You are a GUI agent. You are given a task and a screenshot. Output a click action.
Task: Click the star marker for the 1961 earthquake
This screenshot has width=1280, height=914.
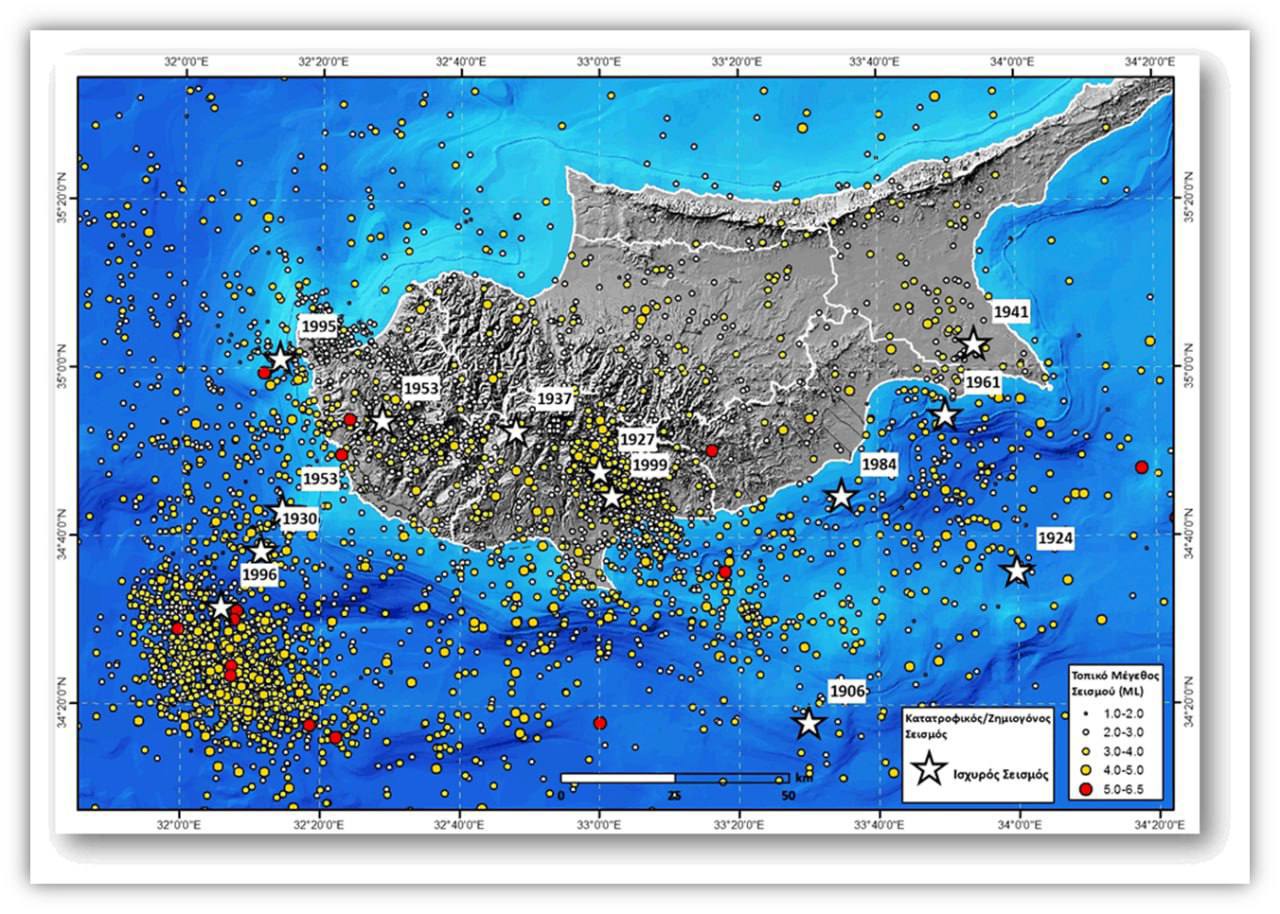[944, 414]
